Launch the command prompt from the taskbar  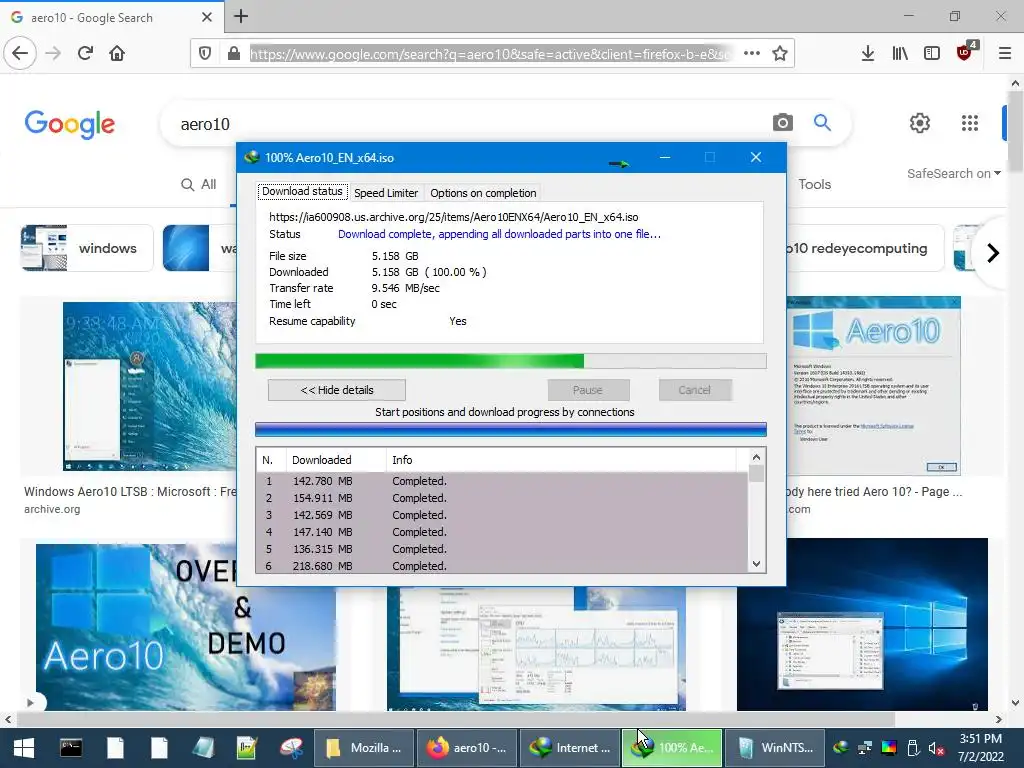tap(71, 748)
